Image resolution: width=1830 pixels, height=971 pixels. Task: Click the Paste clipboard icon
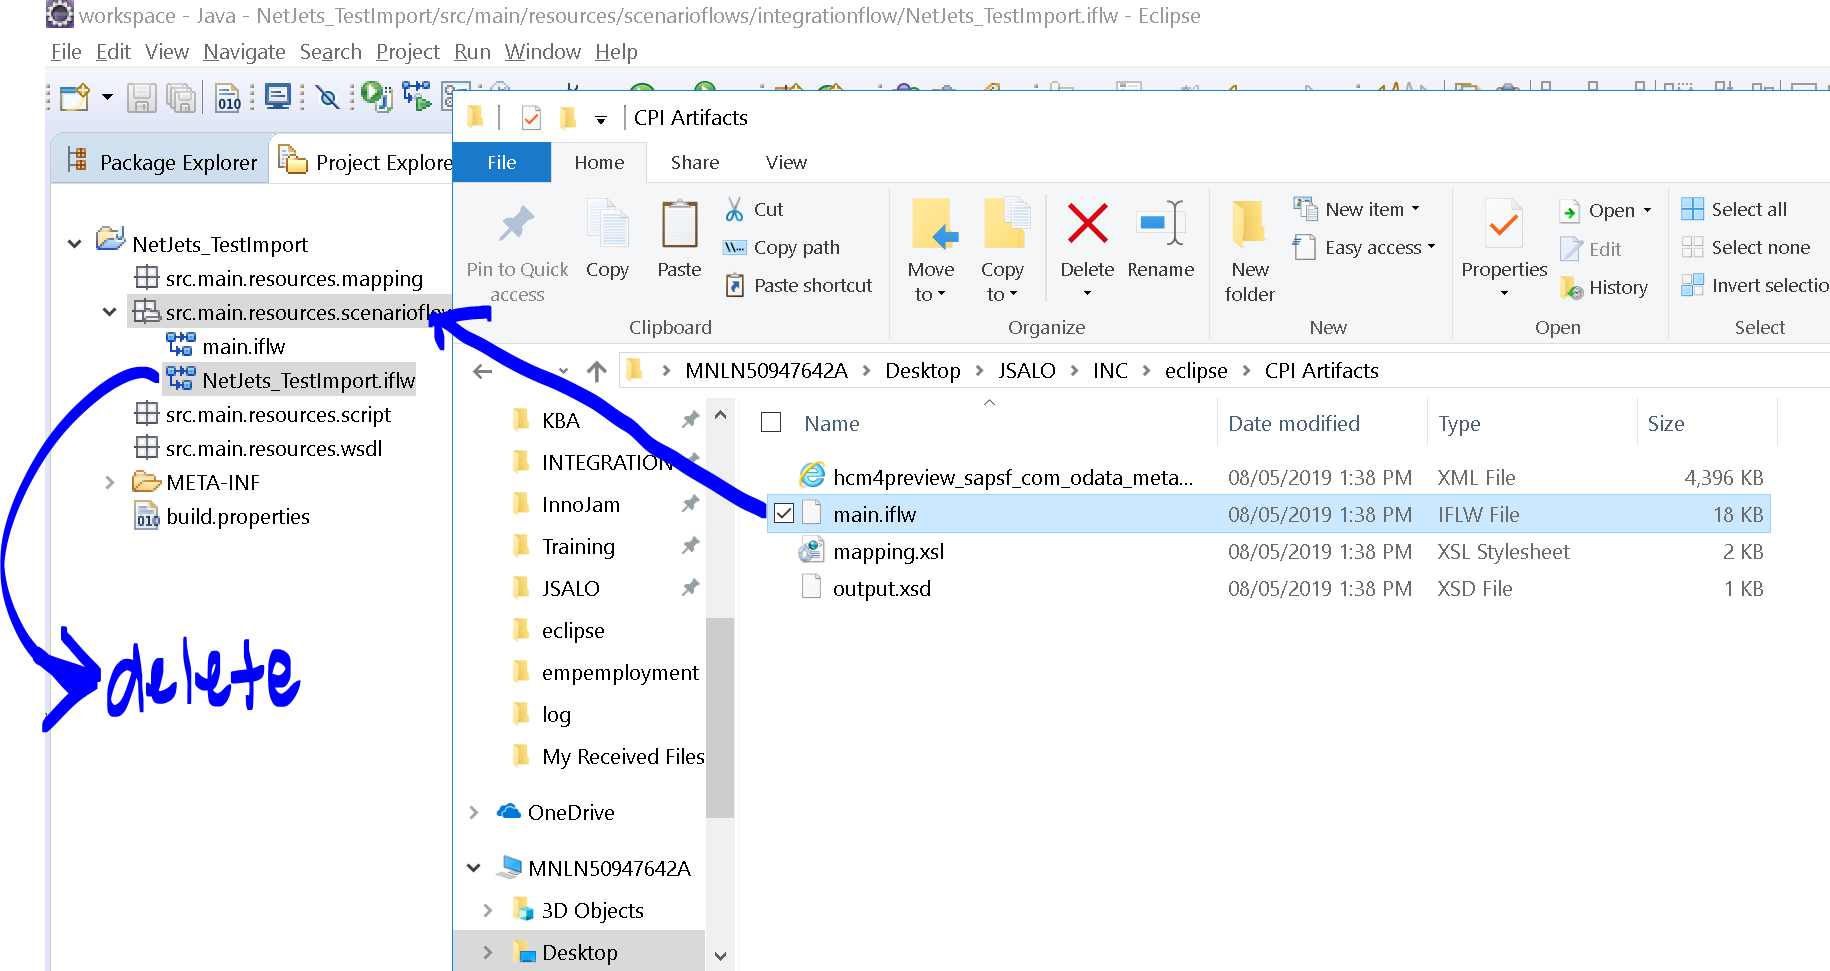(679, 223)
